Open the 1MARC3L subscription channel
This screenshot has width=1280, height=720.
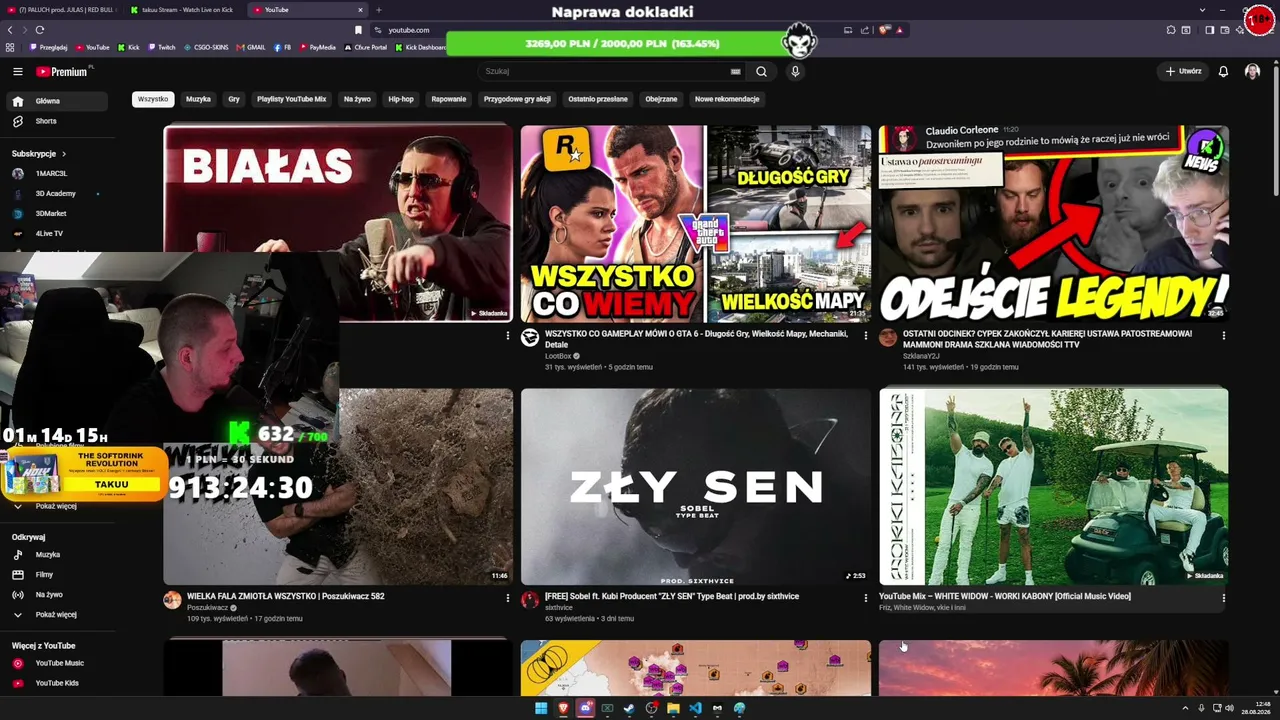coord(58,173)
